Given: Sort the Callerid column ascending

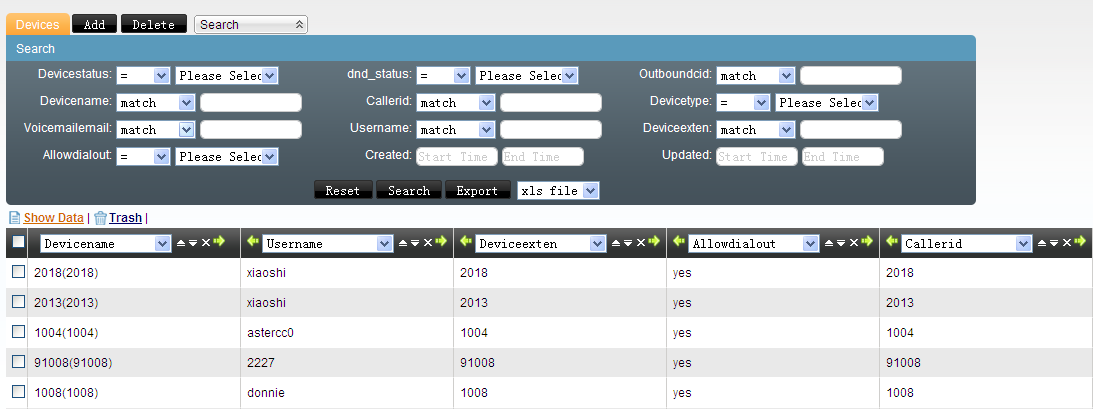Looking at the screenshot, I should pyautogui.click(x=1042, y=242).
